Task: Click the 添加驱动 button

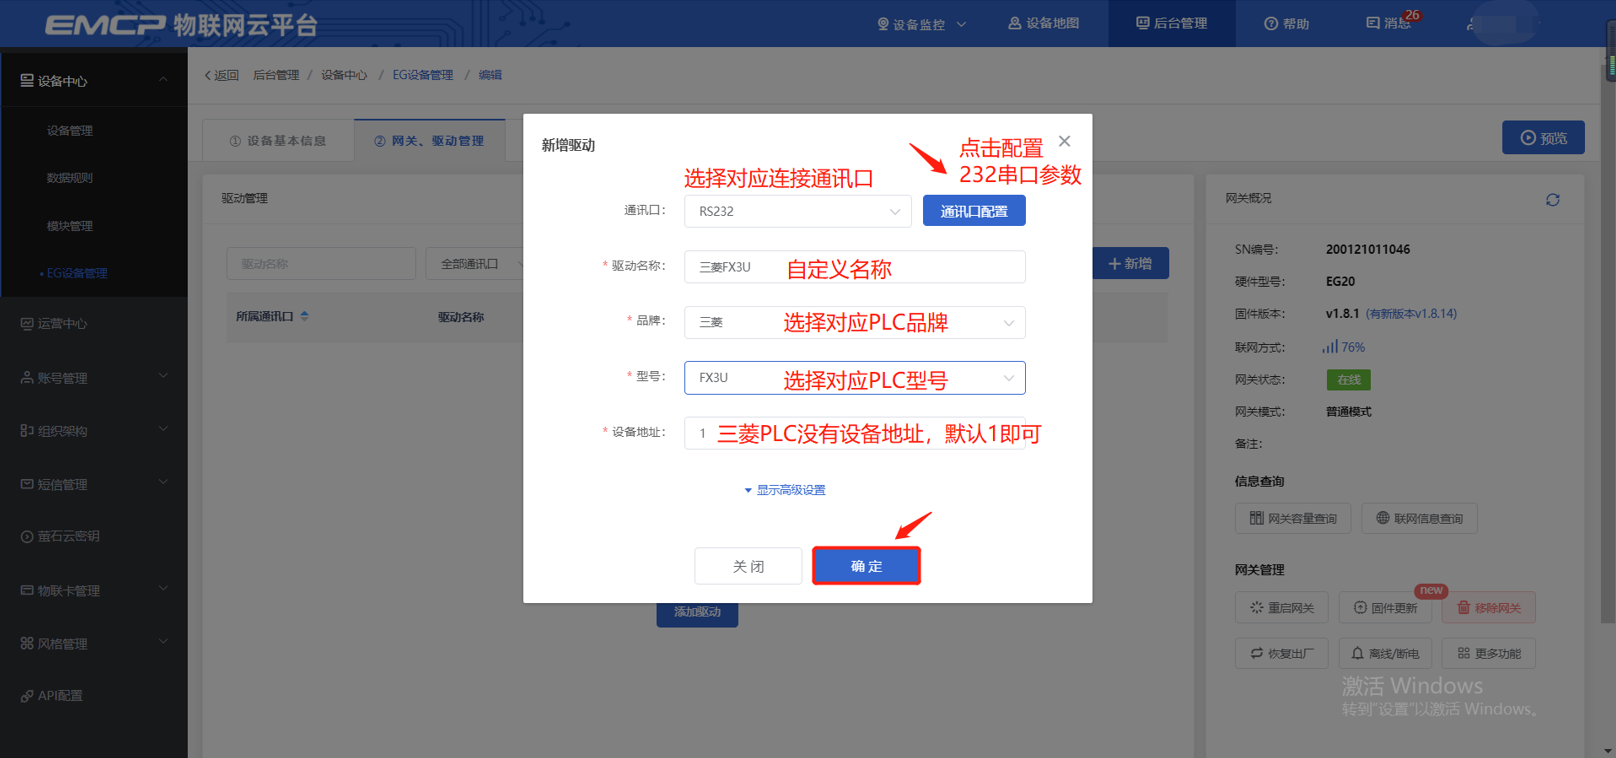Action: coord(697,612)
